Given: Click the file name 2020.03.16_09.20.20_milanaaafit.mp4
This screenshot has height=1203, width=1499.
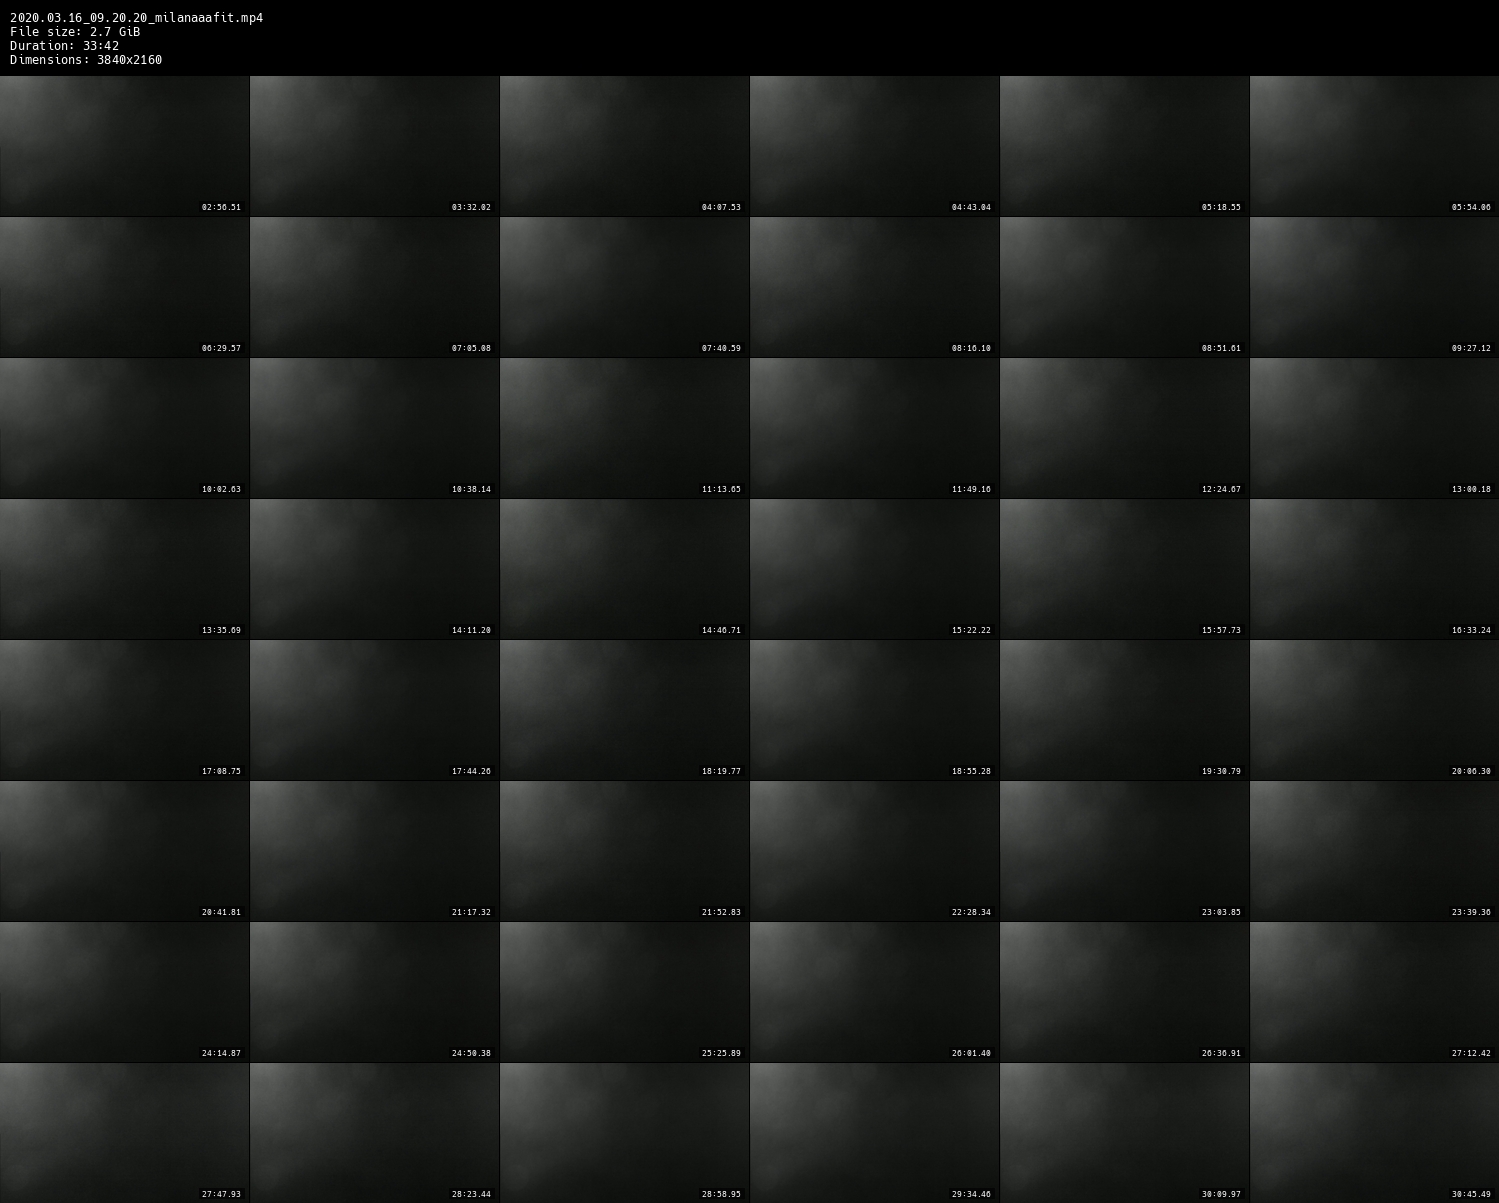Looking at the screenshot, I should (x=136, y=18).
